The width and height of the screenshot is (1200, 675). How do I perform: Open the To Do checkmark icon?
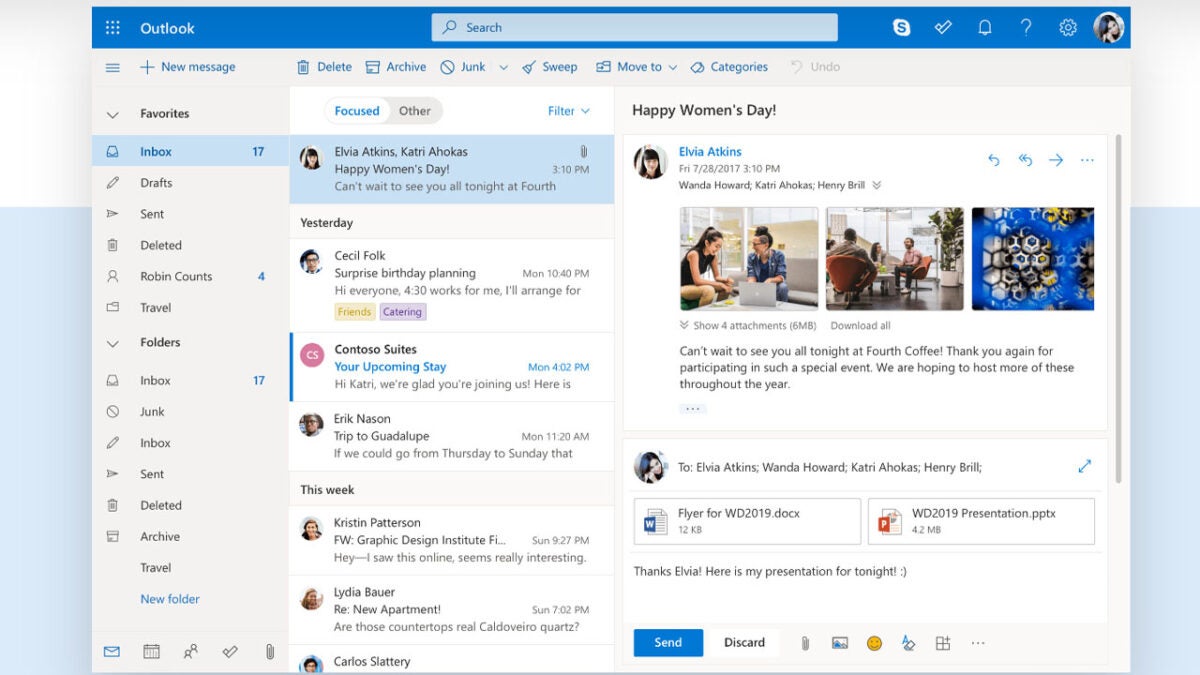(943, 27)
